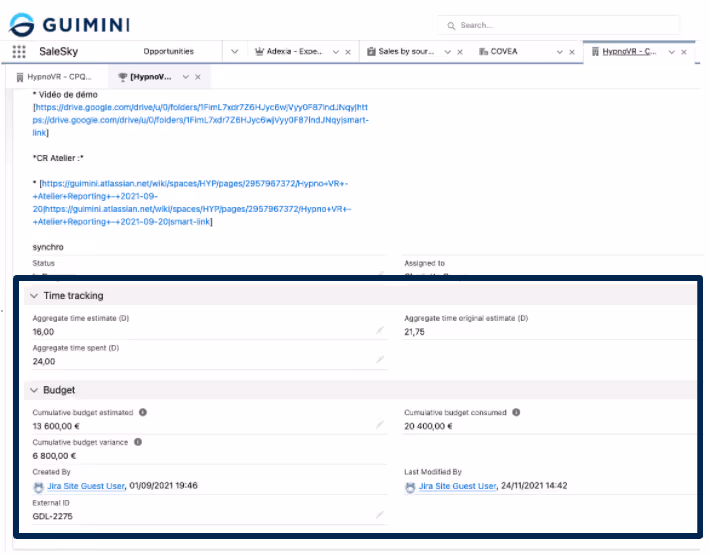Open Created By Jira Site Guest User
The width and height of the screenshot is (710, 556).
[x=86, y=486]
